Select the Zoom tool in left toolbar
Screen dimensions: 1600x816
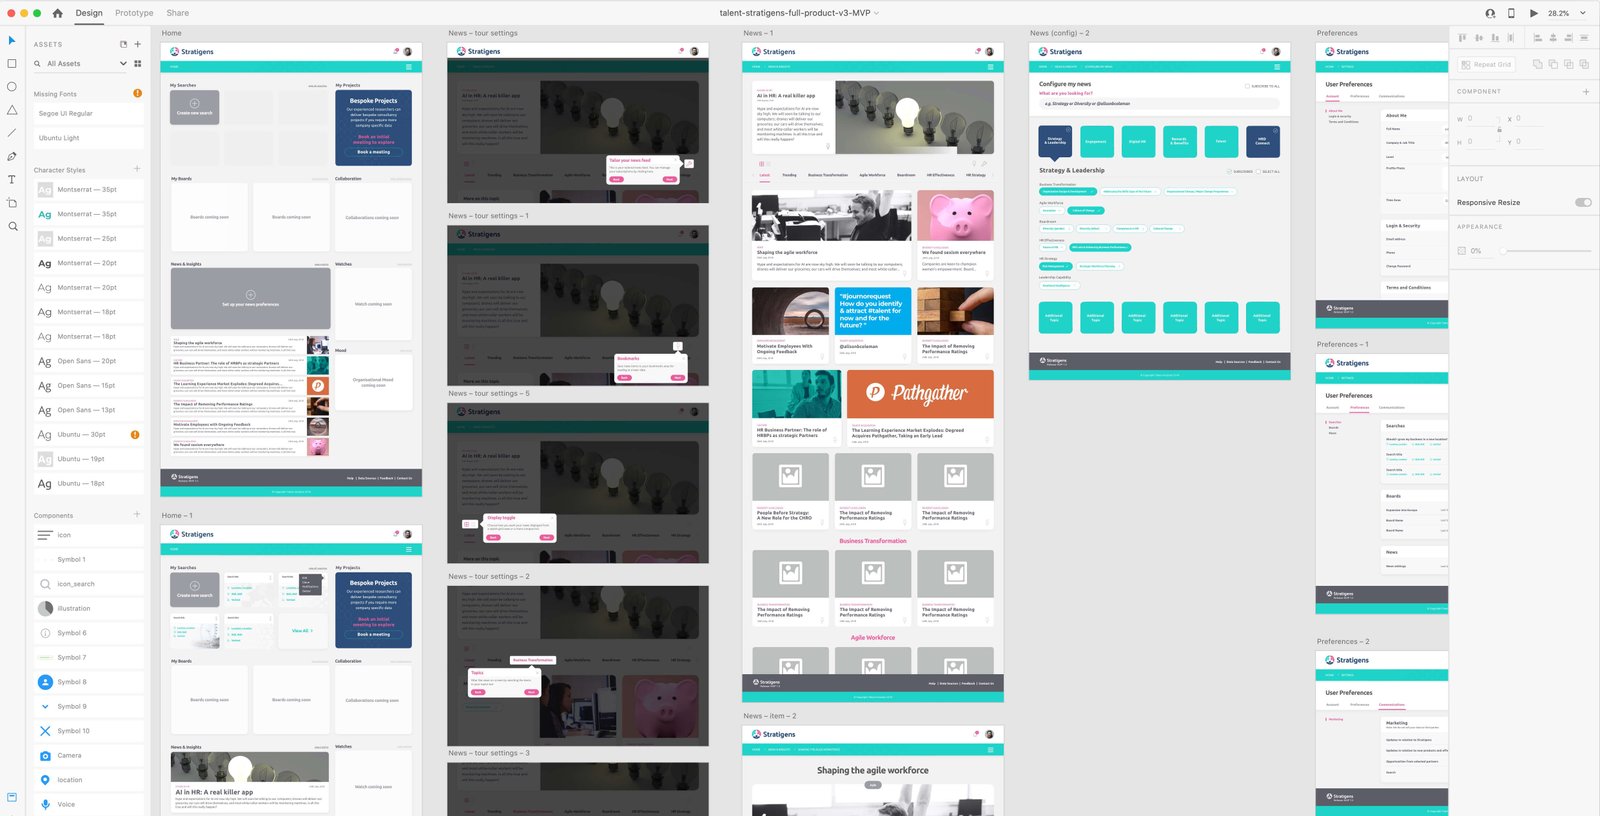pyautogui.click(x=12, y=227)
